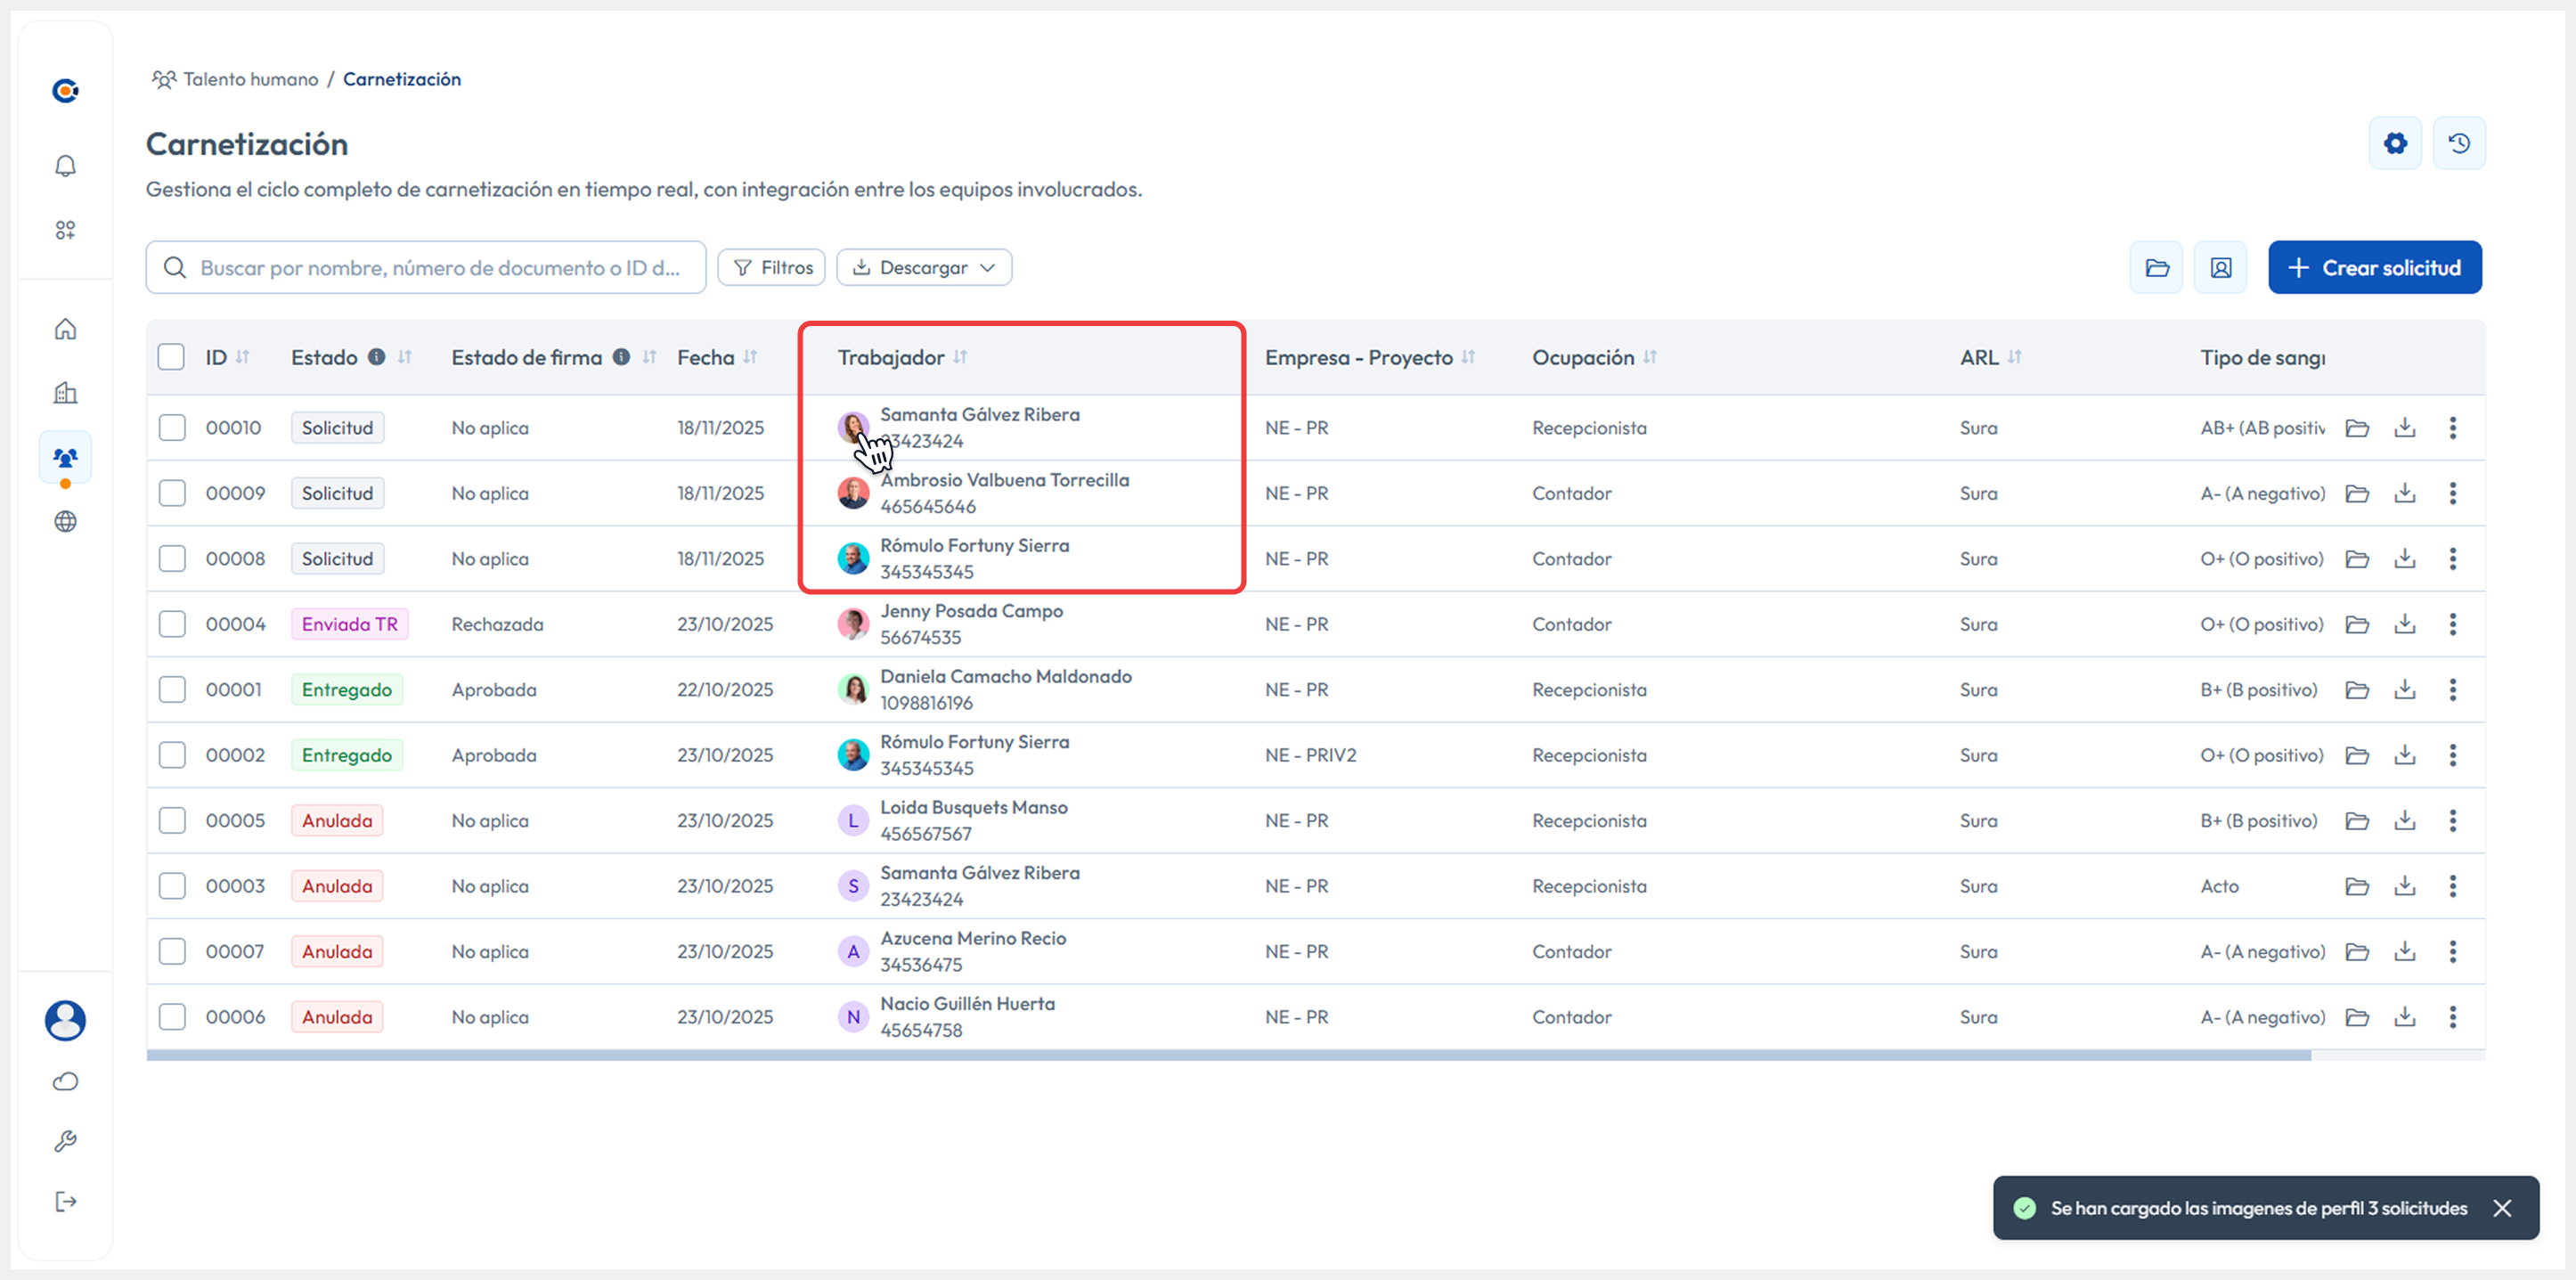This screenshot has width=2576, height=1280.
Task: Open three-dot menu for row 00004
Action: click(2452, 624)
